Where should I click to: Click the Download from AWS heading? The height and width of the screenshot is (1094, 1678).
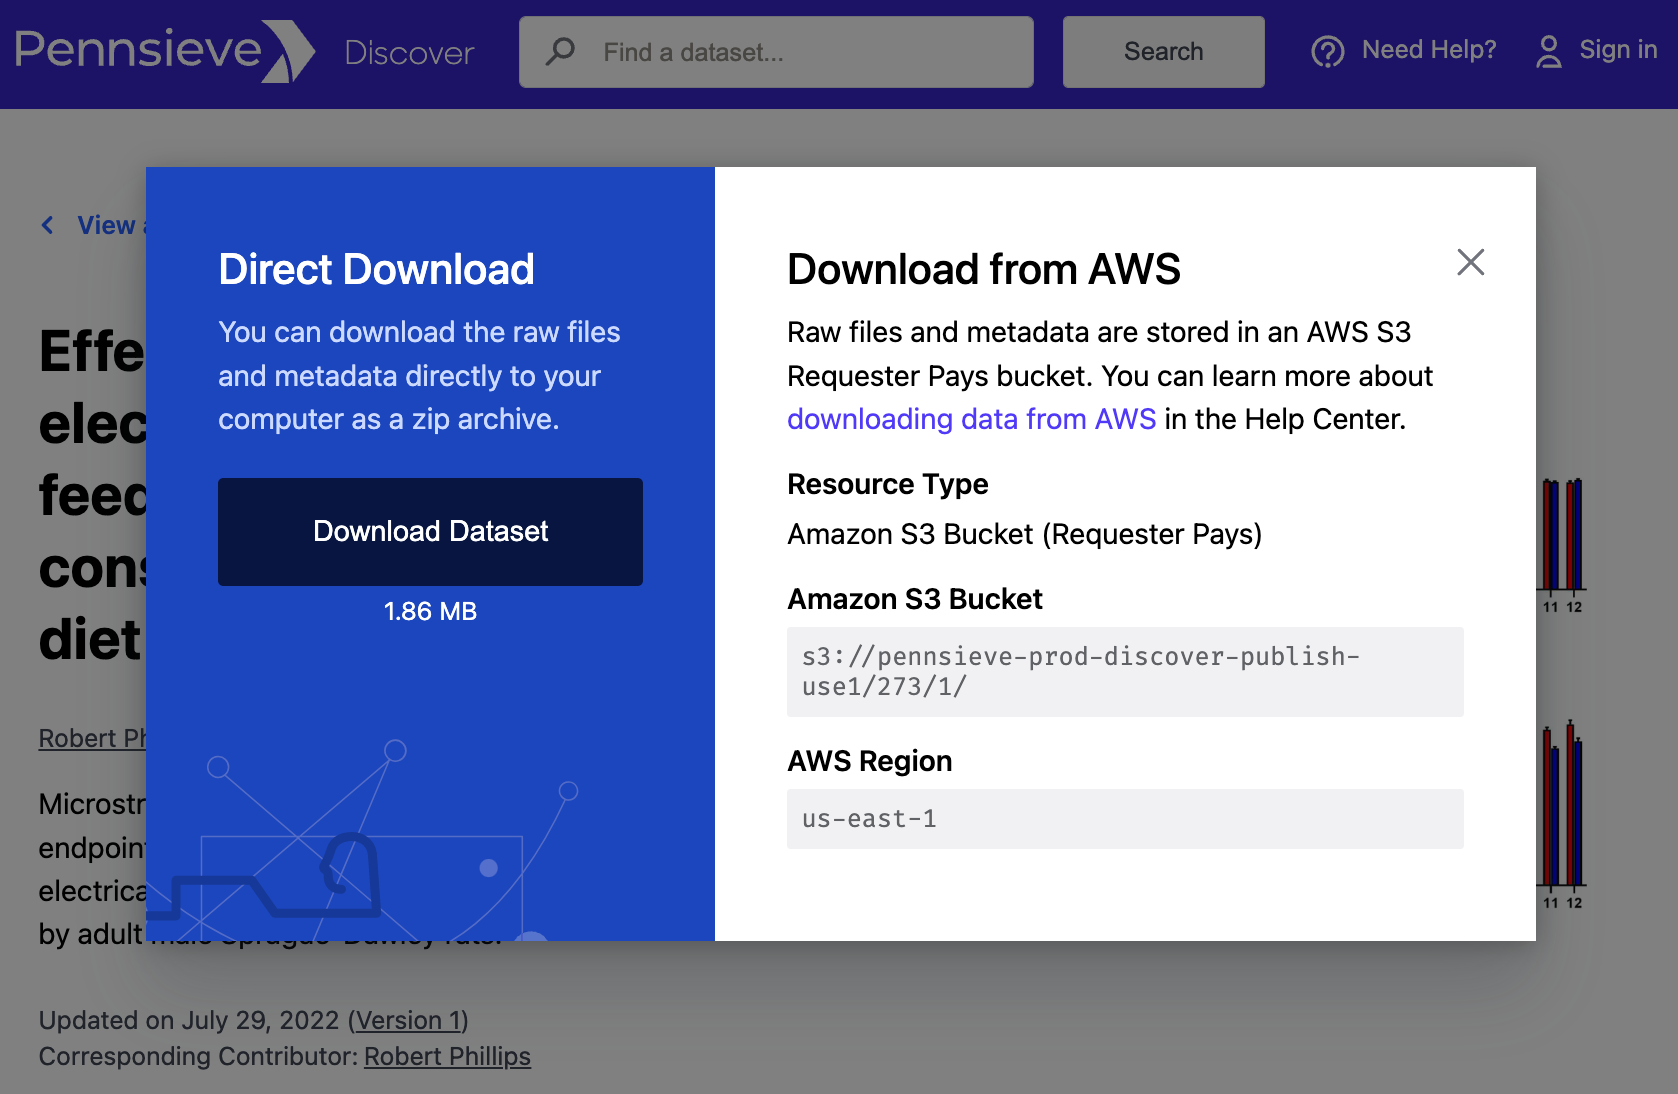point(984,269)
